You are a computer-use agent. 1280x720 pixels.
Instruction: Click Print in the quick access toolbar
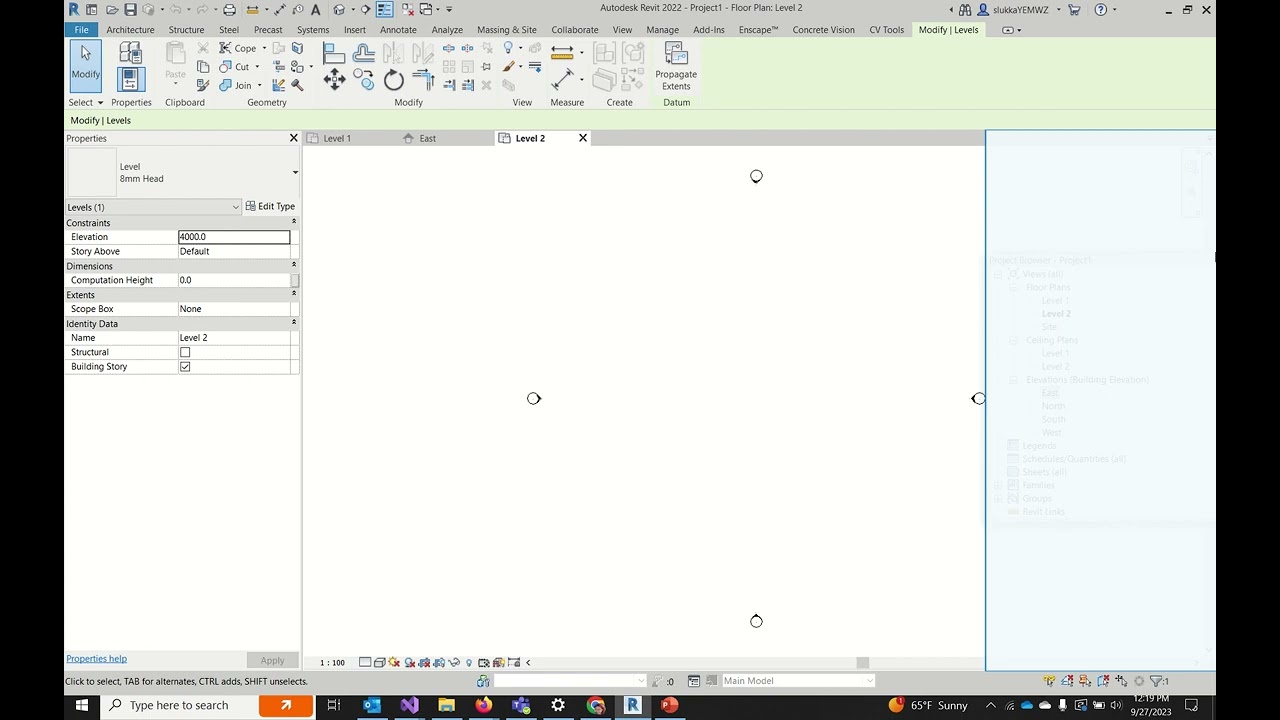(x=229, y=10)
